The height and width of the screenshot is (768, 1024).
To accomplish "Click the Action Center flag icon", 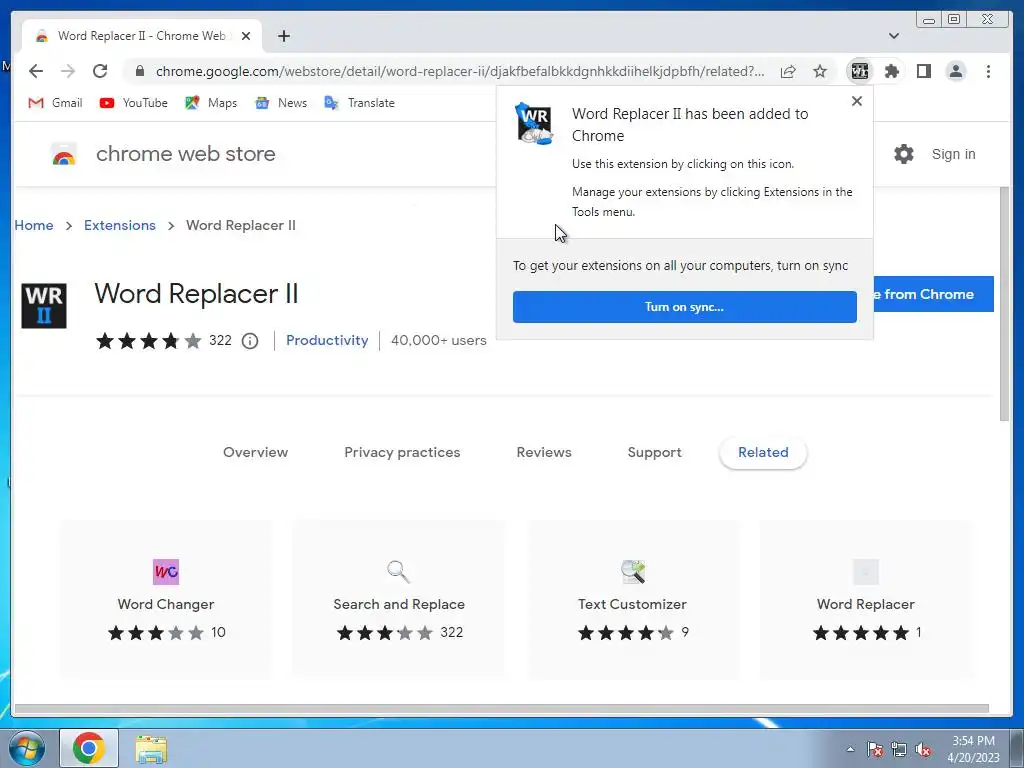I will pyautogui.click(x=874, y=749).
